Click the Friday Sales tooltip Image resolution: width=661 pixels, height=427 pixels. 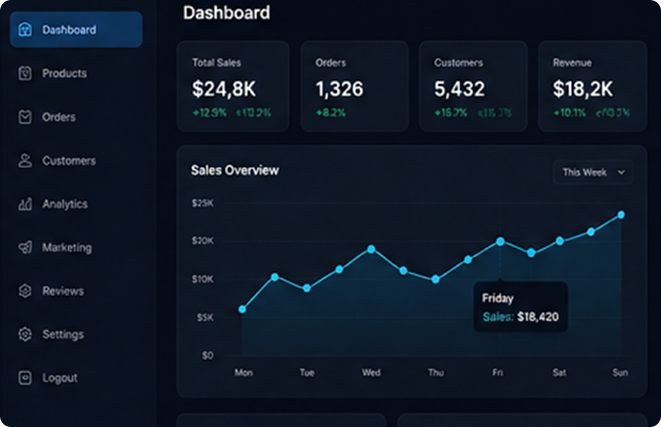point(521,307)
